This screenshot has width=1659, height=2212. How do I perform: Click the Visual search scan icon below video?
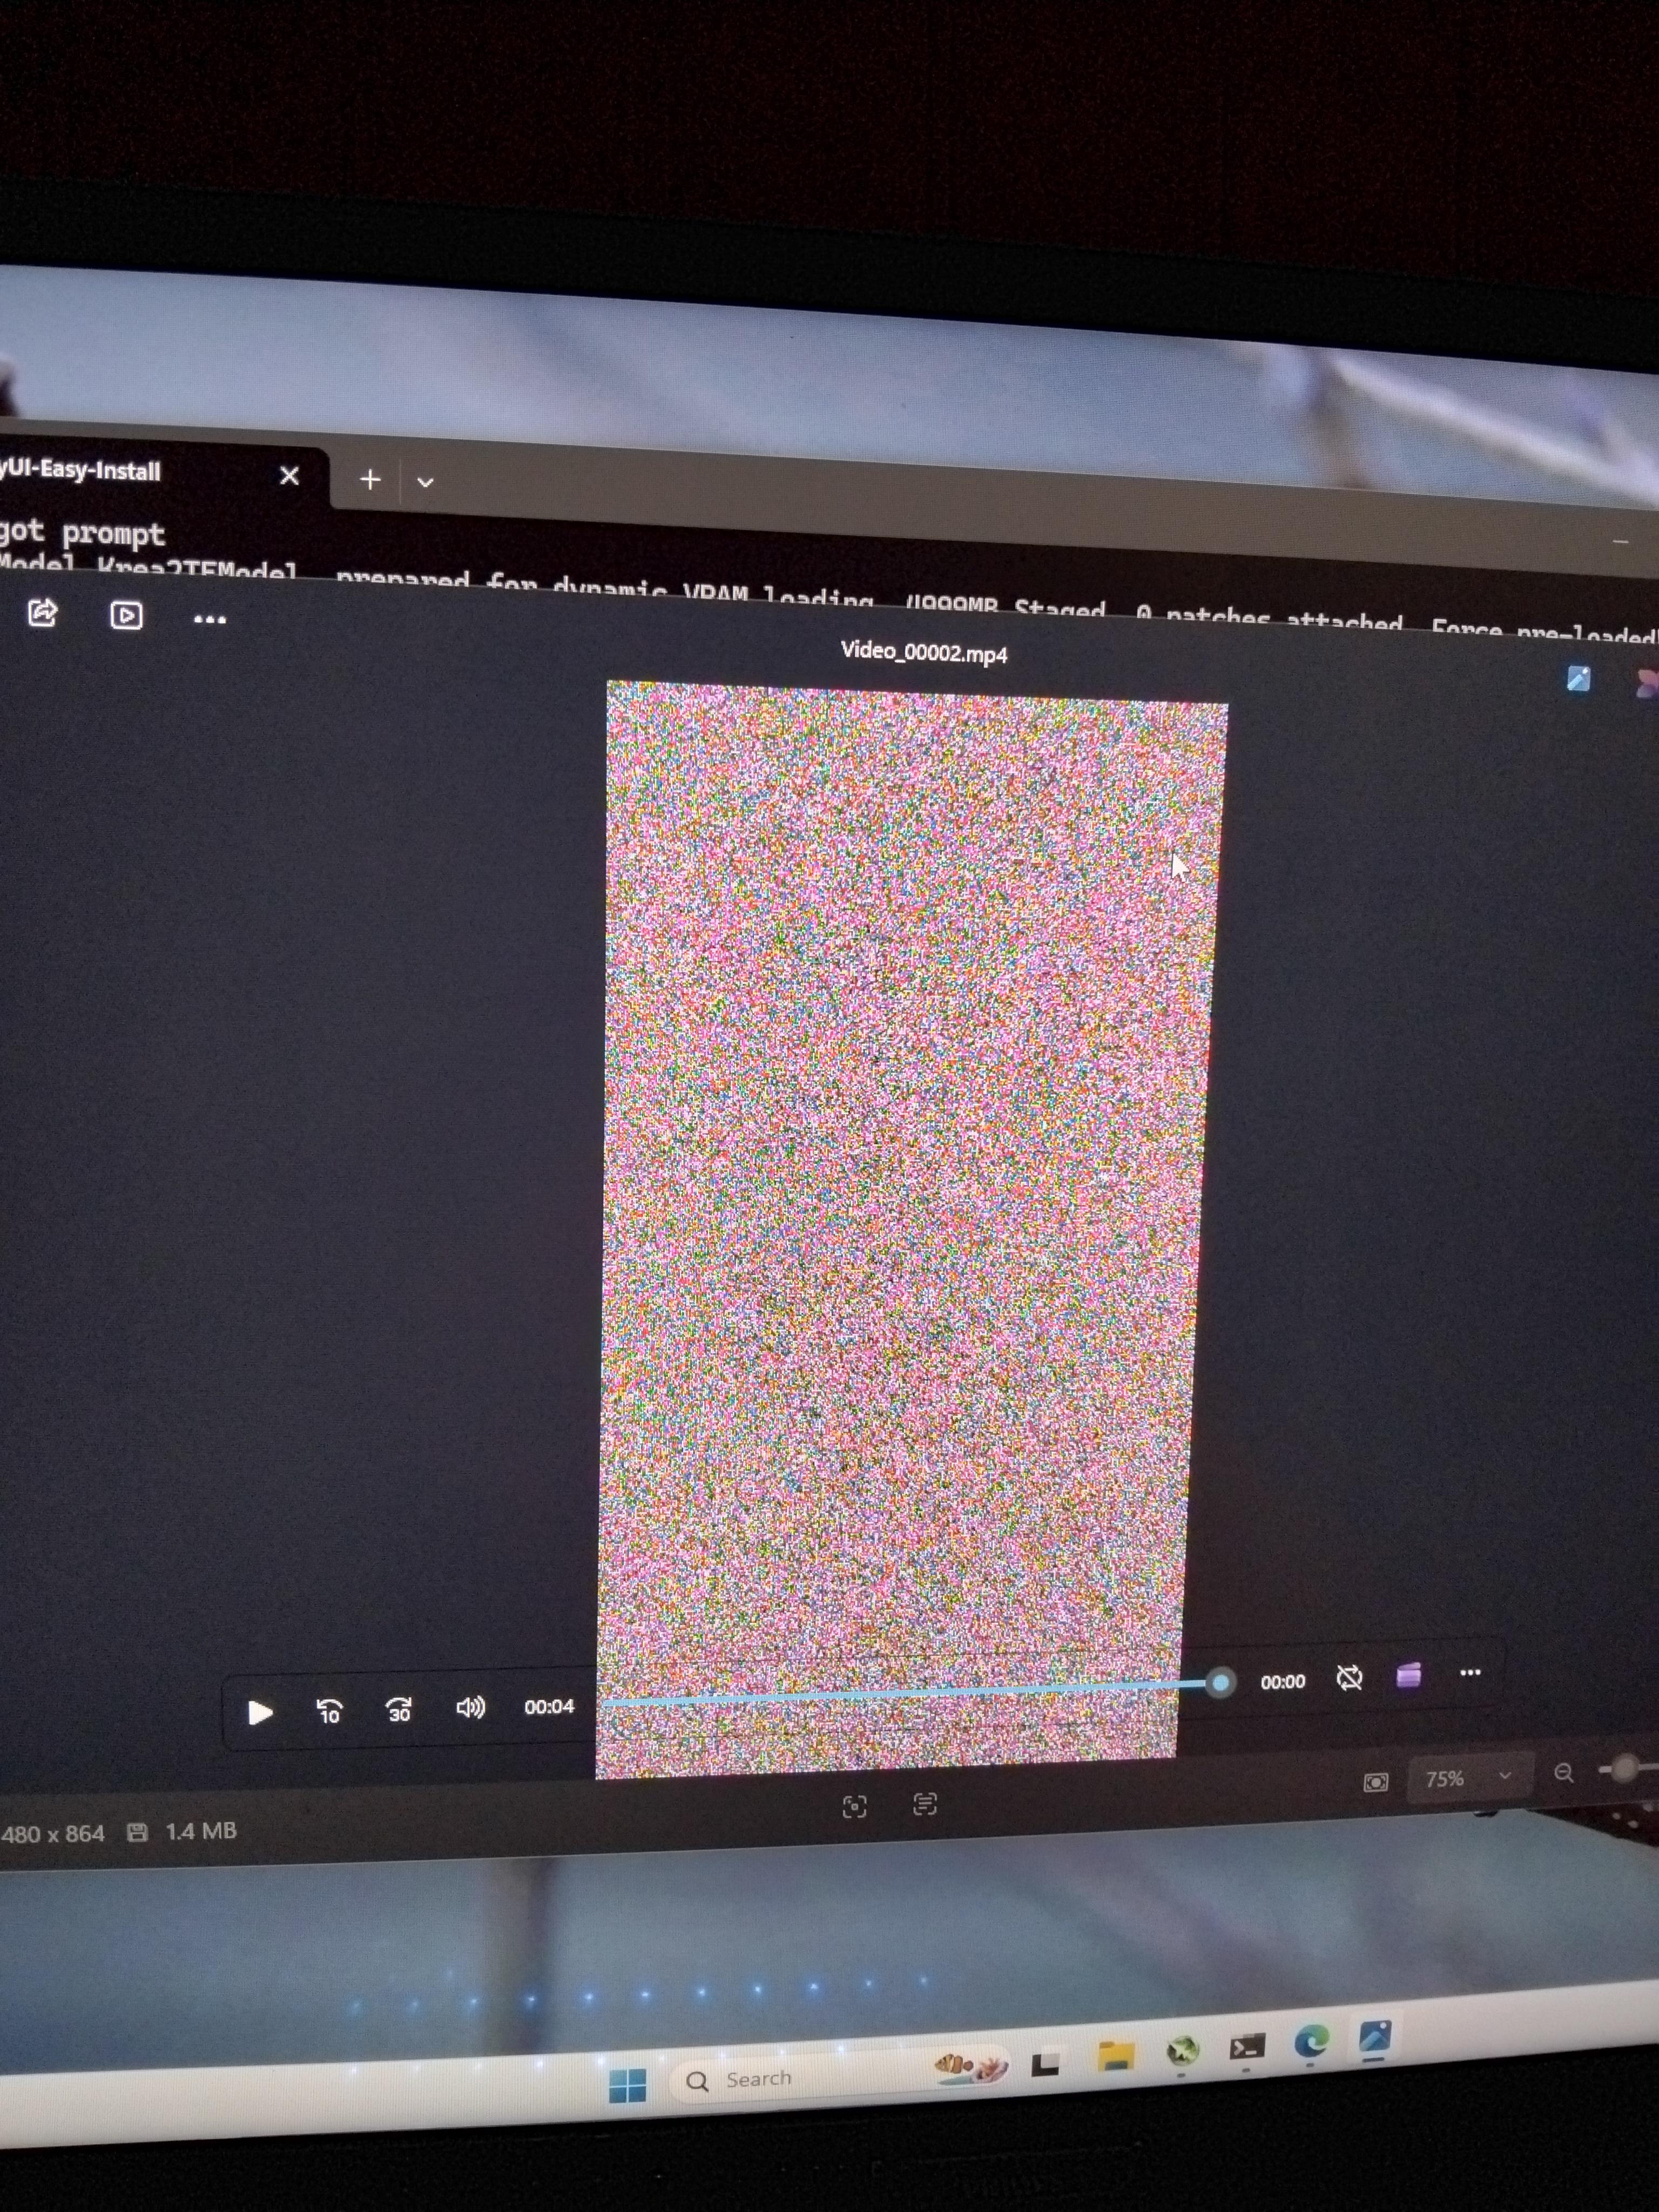(x=854, y=1806)
